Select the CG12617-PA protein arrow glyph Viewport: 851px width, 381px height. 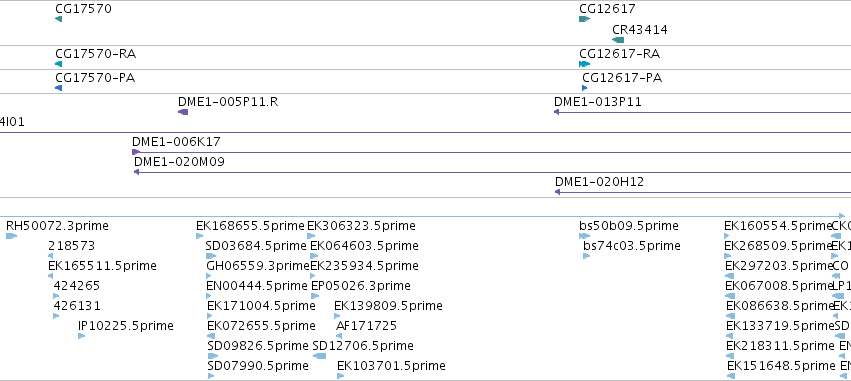pyautogui.click(x=585, y=88)
